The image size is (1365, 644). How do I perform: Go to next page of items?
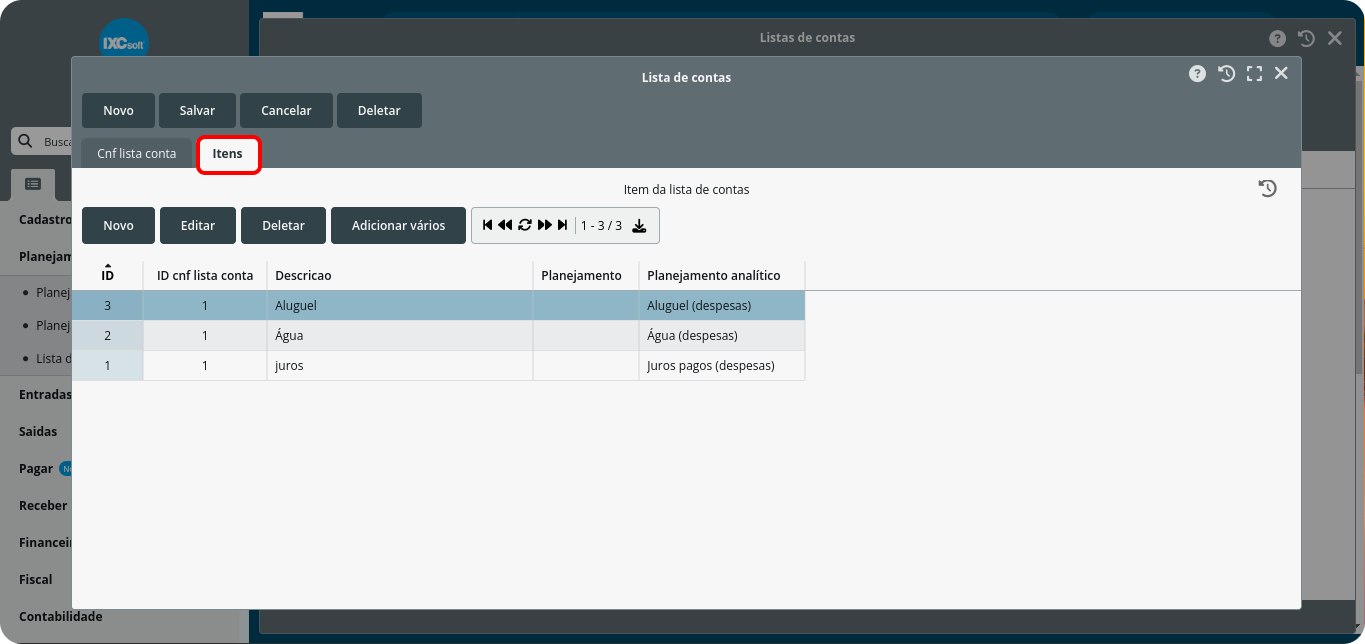pyautogui.click(x=545, y=226)
